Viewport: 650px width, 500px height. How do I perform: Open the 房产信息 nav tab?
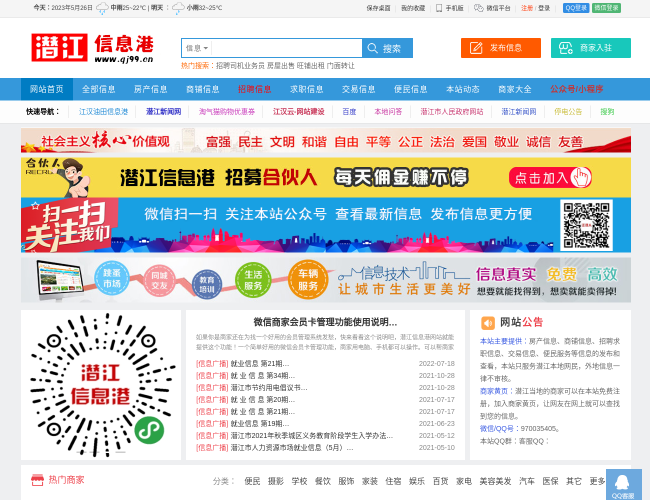[150, 89]
